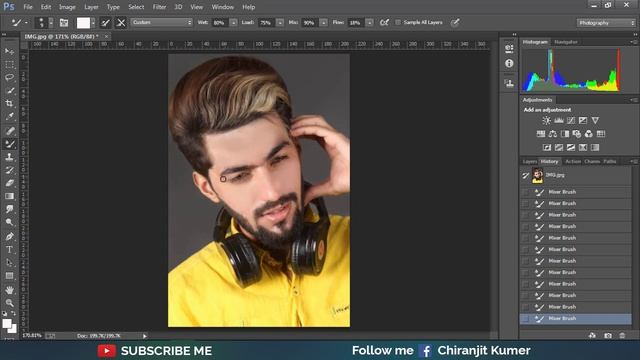Image resolution: width=640 pixels, height=360 pixels.
Task: Enable Sample All Layers checkbox
Action: (x=398, y=22)
